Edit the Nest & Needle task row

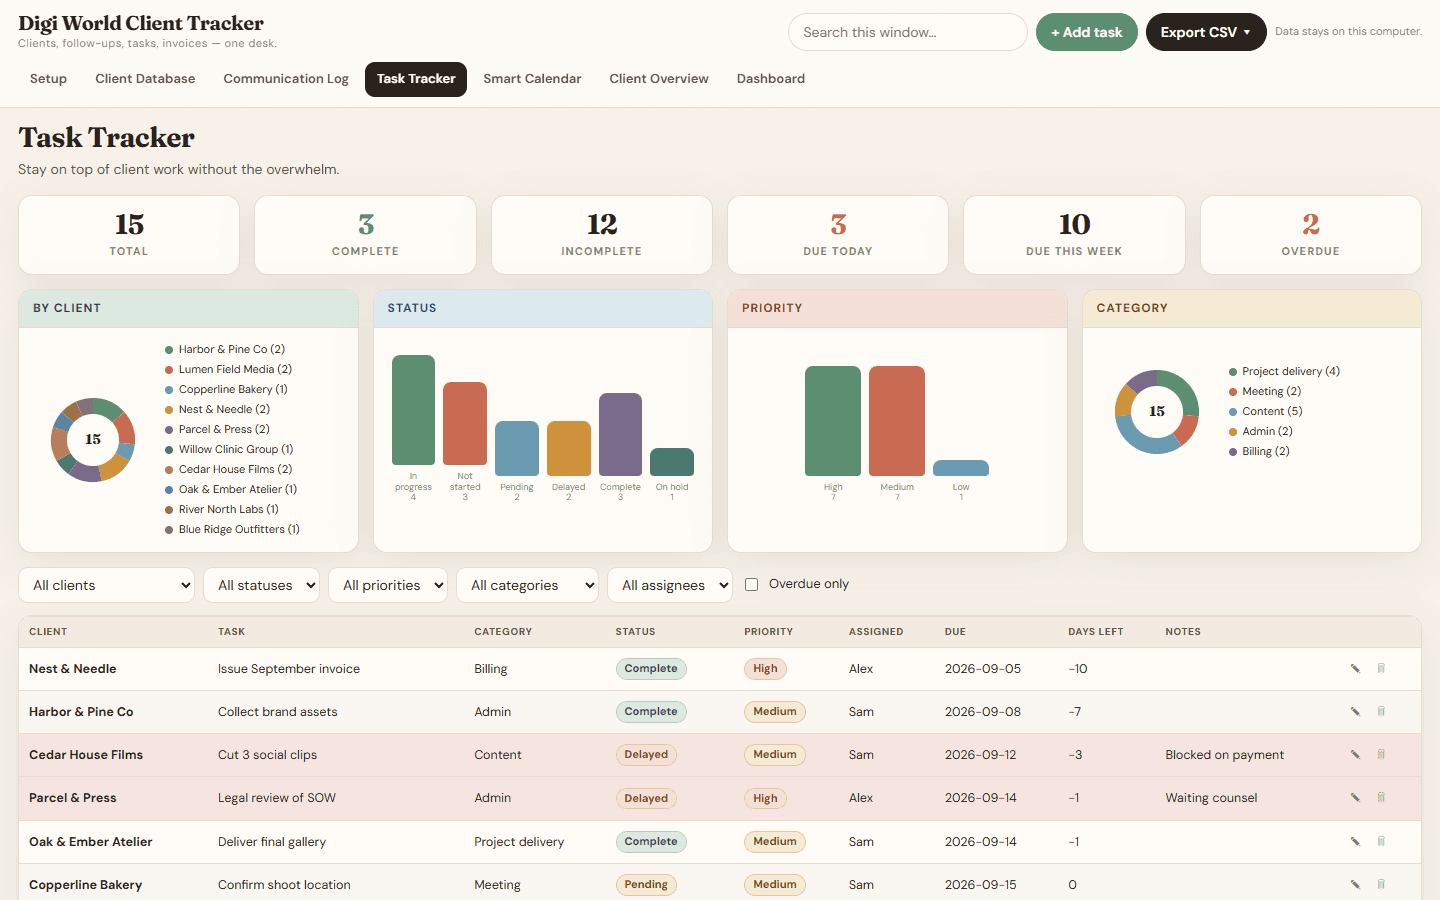pyautogui.click(x=1355, y=669)
